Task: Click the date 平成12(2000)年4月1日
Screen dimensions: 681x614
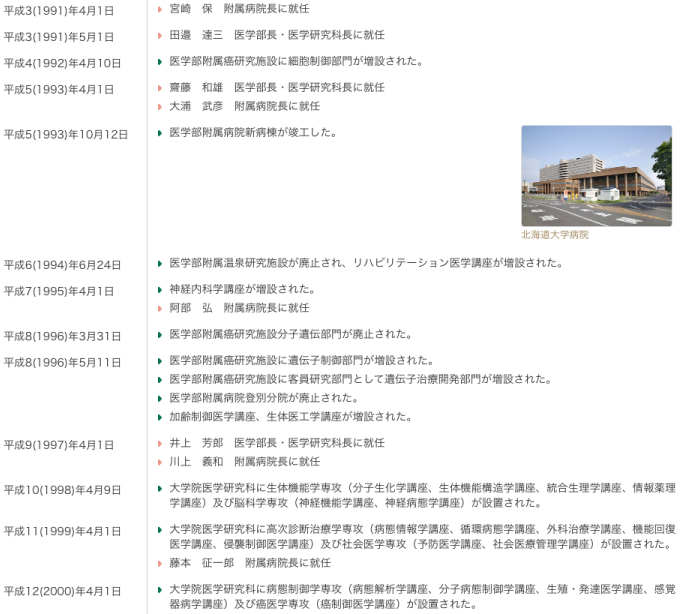Action: [63, 591]
